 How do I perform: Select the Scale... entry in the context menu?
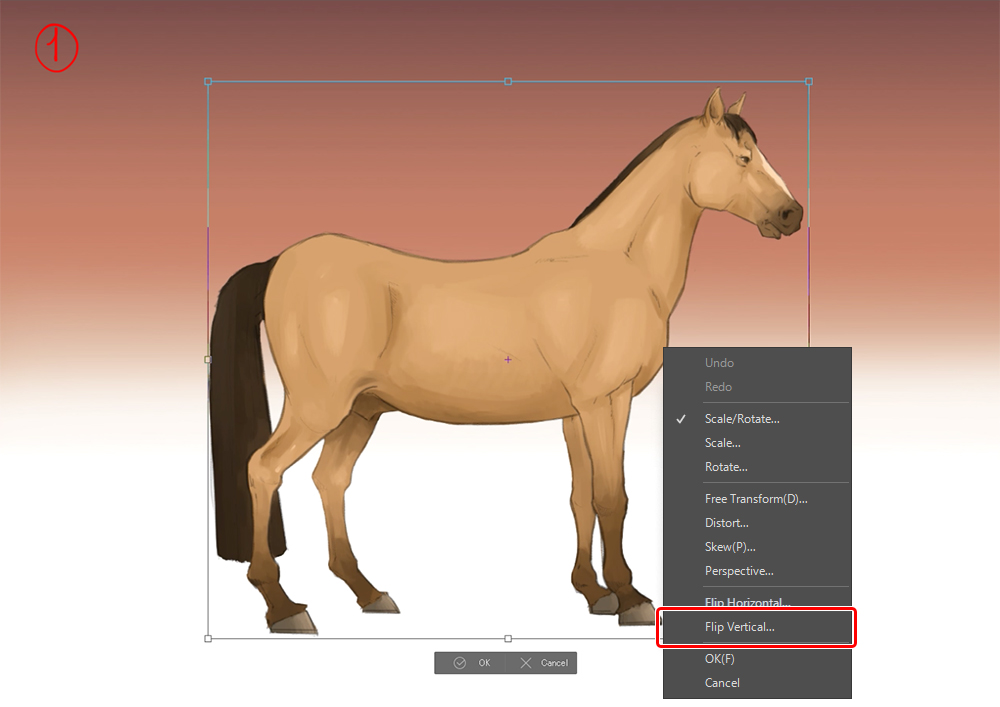click(x=722, y=443)
